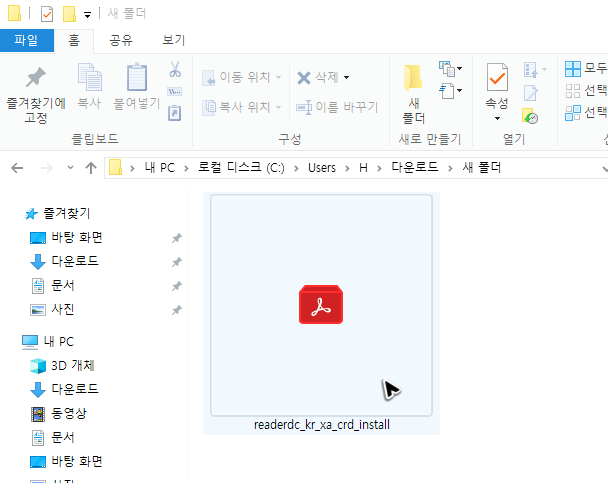Click the Forward navigation arrow
Viewport: 608px width, 483px height.
click(47, 168)
